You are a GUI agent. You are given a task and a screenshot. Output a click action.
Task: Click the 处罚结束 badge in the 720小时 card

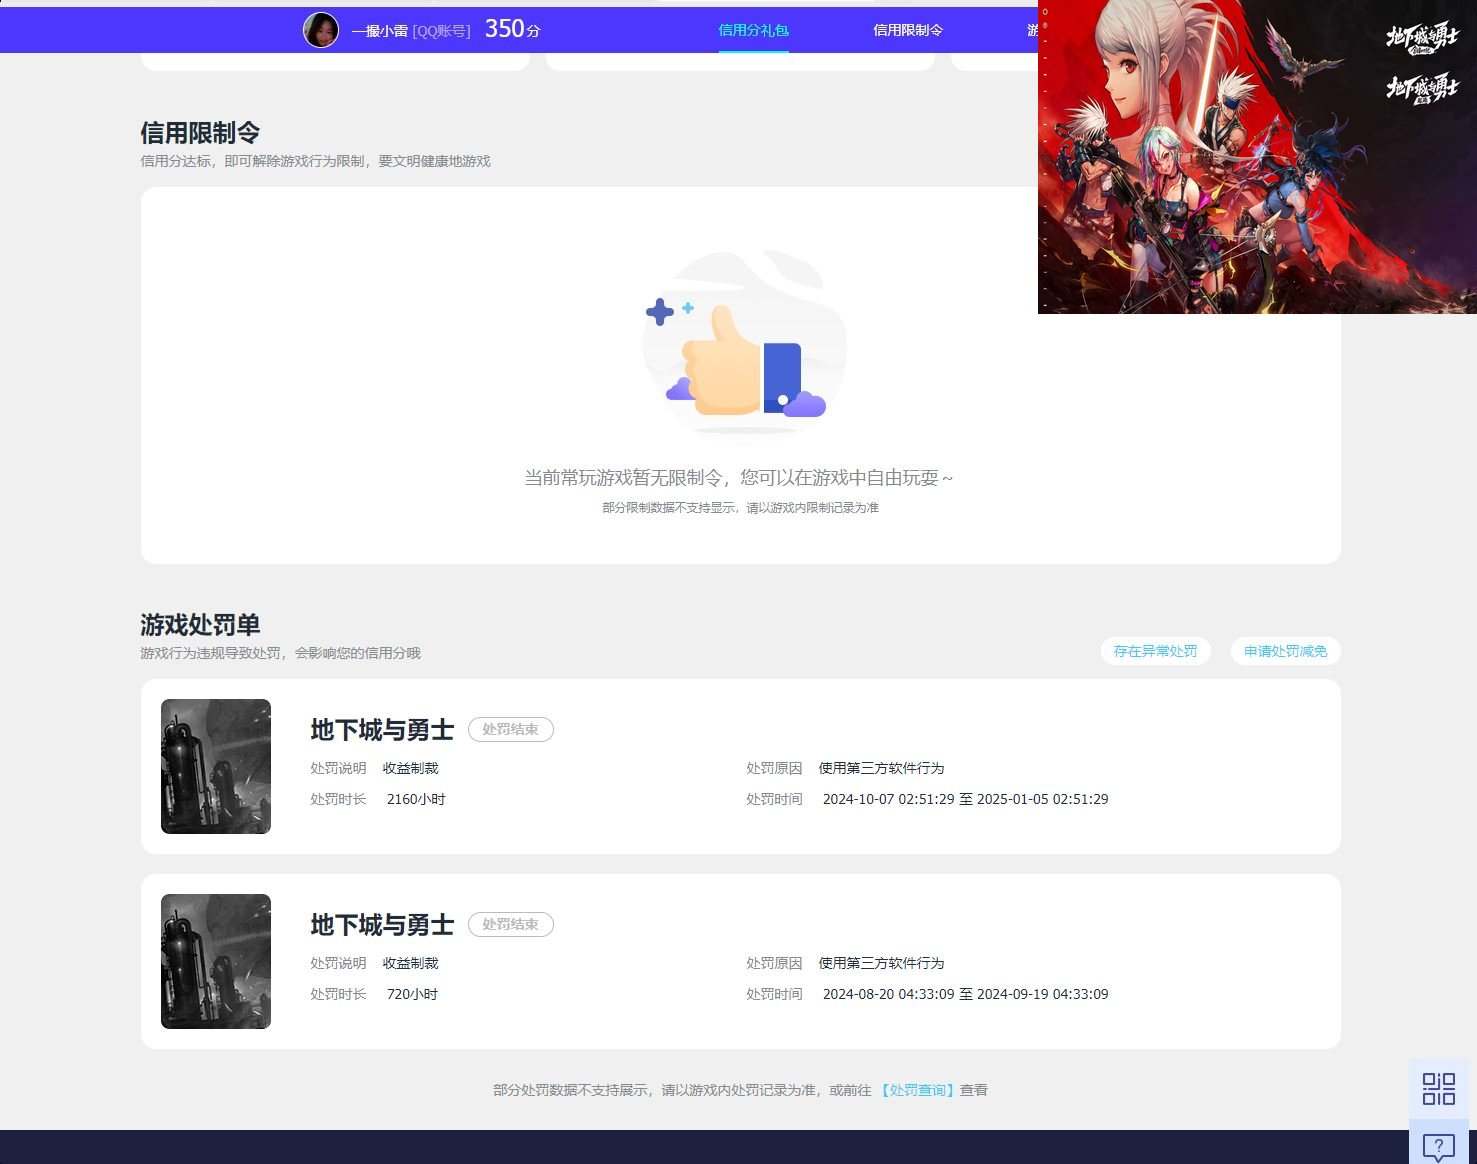[511, 924]
